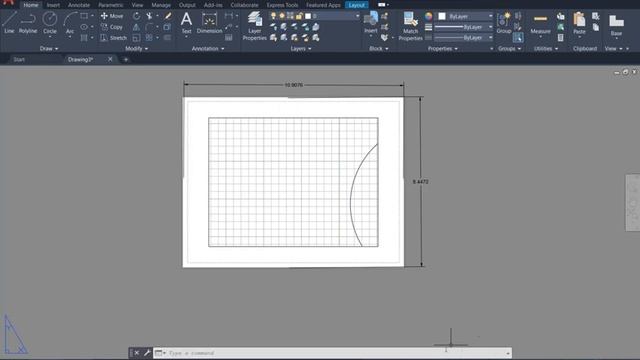Click the white layer color swatch
The height and width of the screenshot is (360, 640).
coord(308,16)
